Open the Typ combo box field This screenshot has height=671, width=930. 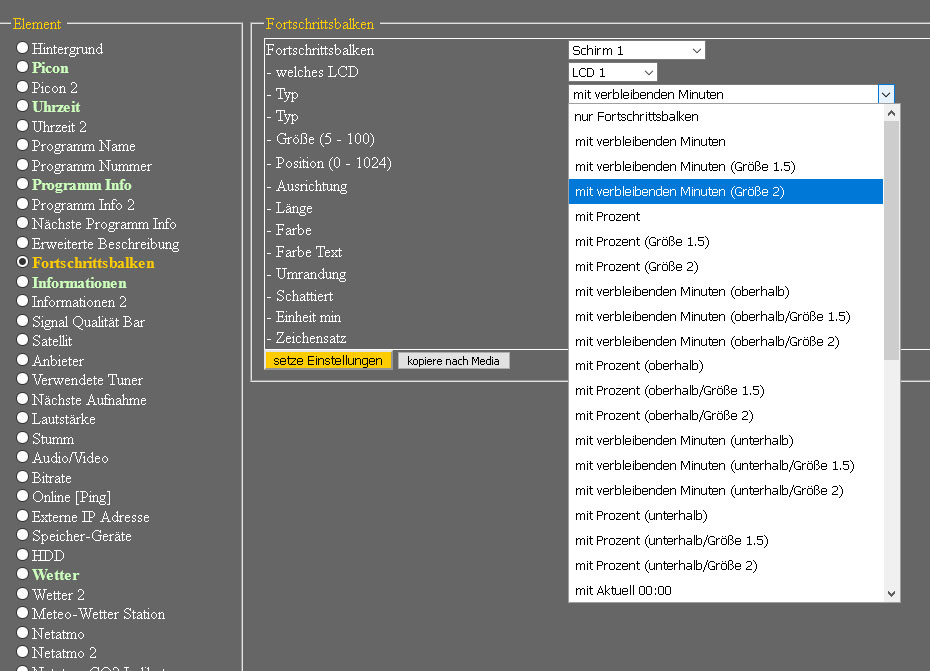pyautogui.click(x=731, y=94)
